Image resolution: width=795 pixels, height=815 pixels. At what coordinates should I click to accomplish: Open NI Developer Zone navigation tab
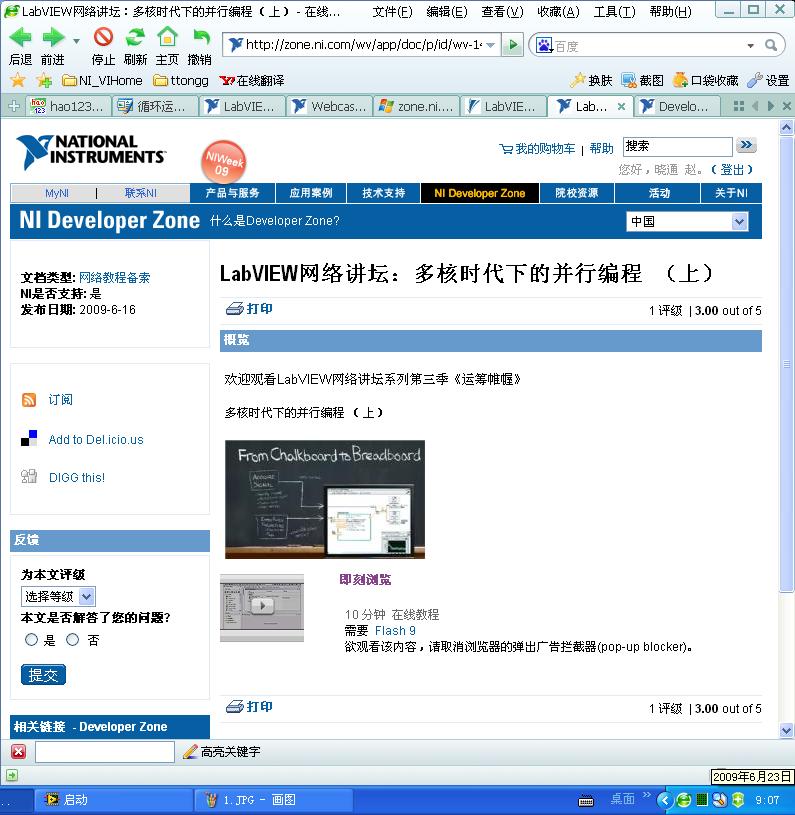point(480,193)
